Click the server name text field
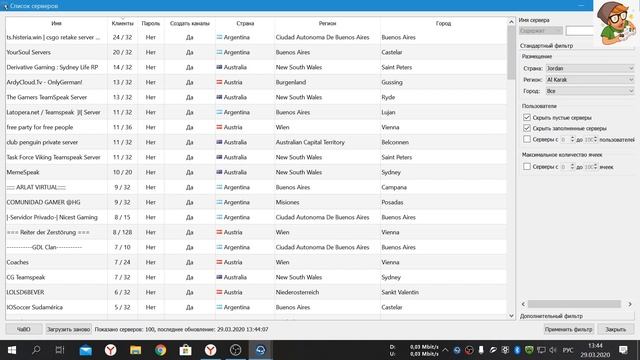This screenshot has height=360, width=640. pos(580,31)
